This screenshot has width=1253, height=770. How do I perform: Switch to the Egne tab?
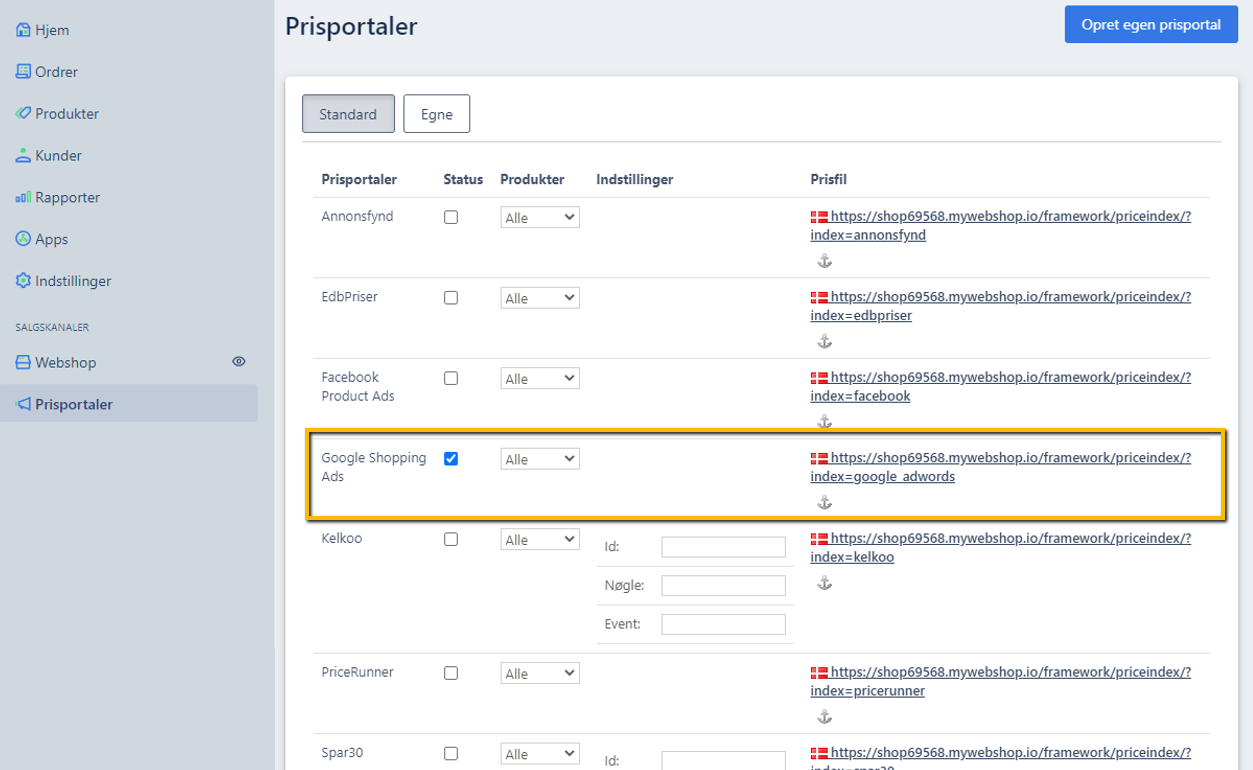[x=437, y=114]
